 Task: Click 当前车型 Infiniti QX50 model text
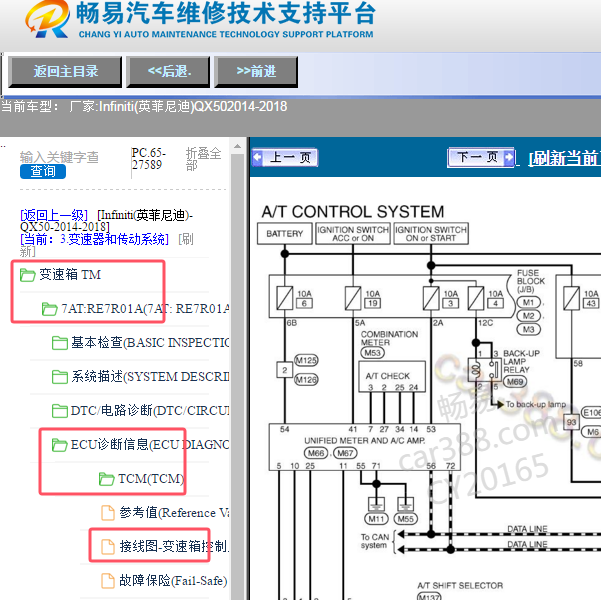click(x=144, y=106)
